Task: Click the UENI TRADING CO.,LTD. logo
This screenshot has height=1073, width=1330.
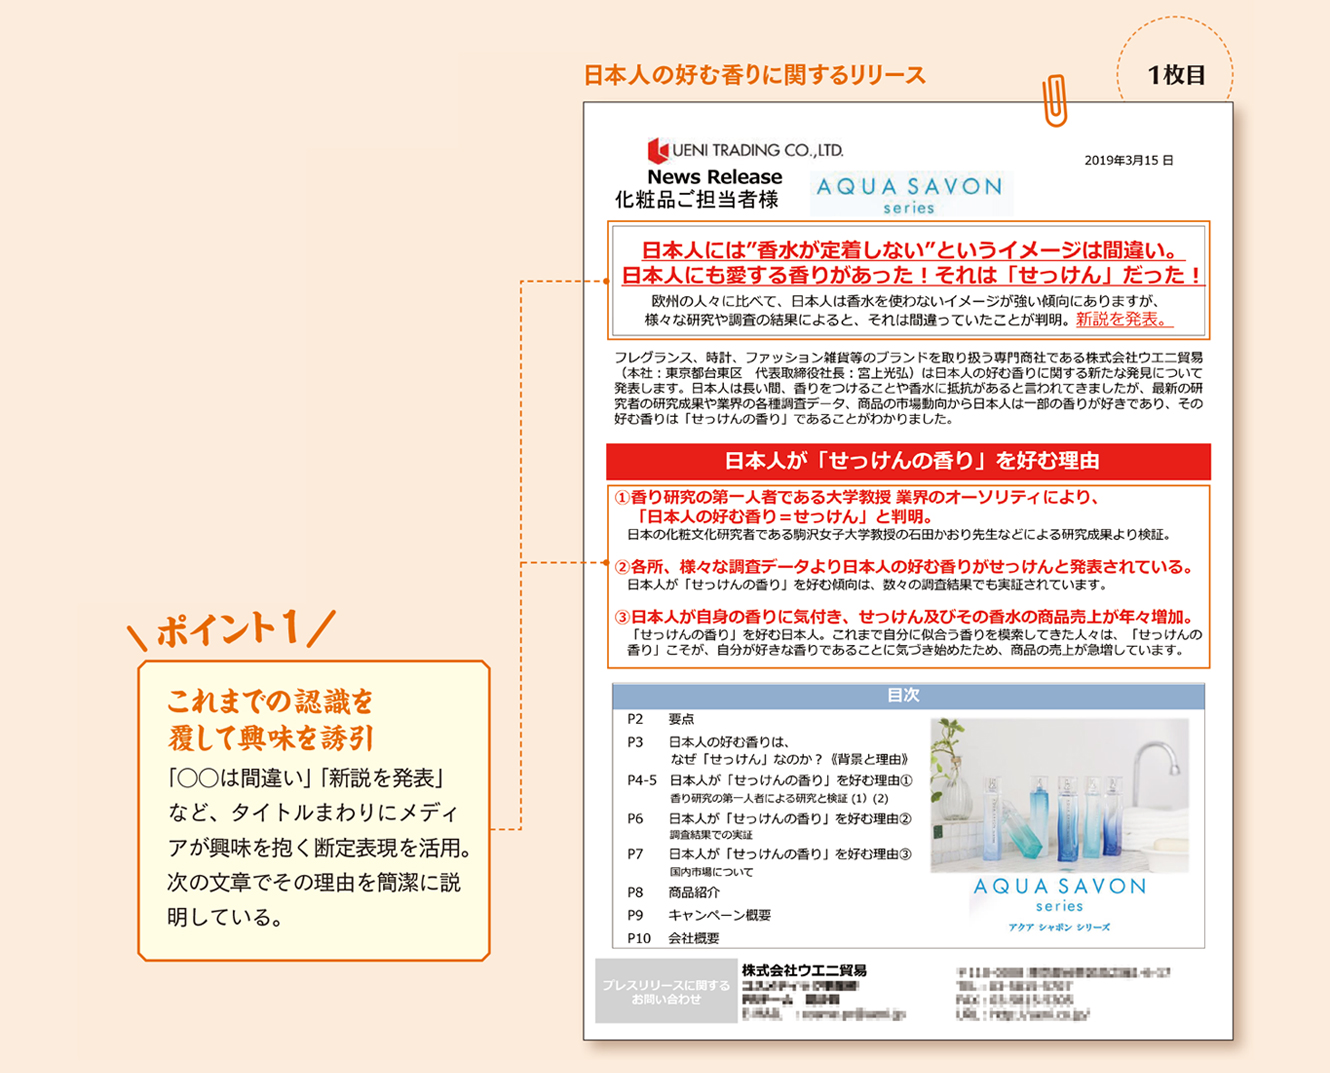Action: coord(745,150)
